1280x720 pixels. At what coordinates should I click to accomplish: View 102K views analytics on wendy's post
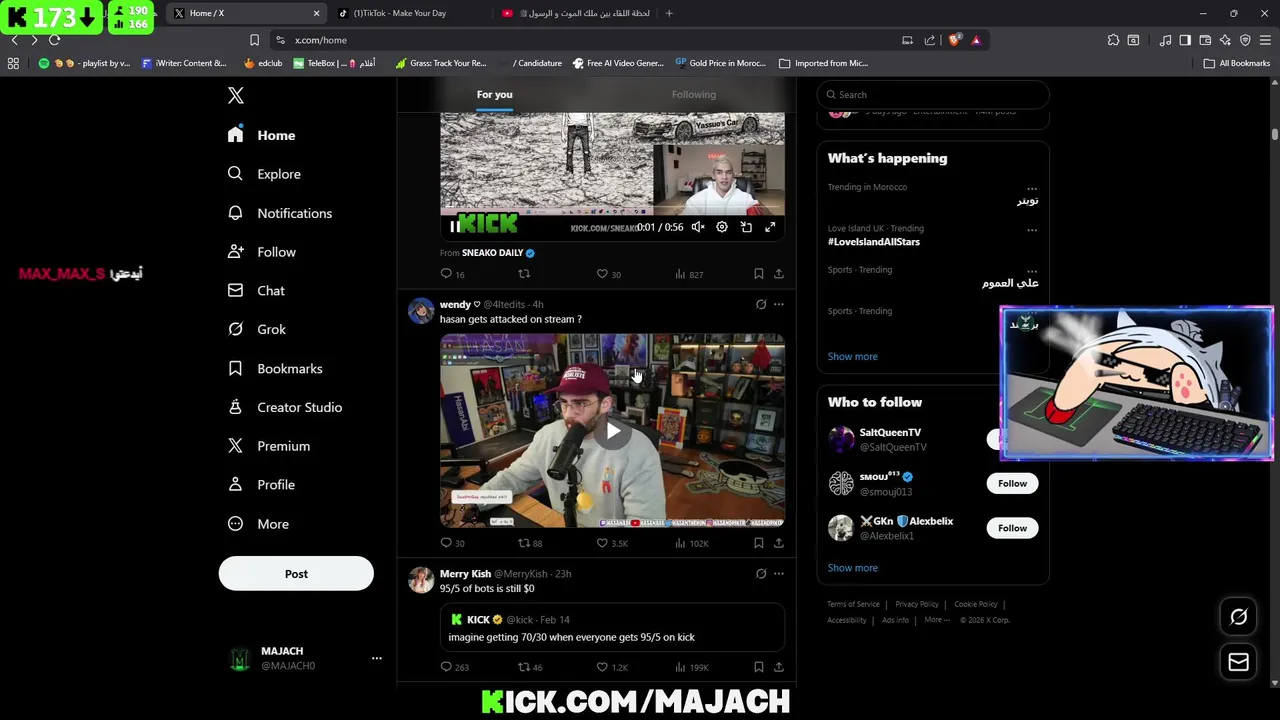(x=691, y=543)
